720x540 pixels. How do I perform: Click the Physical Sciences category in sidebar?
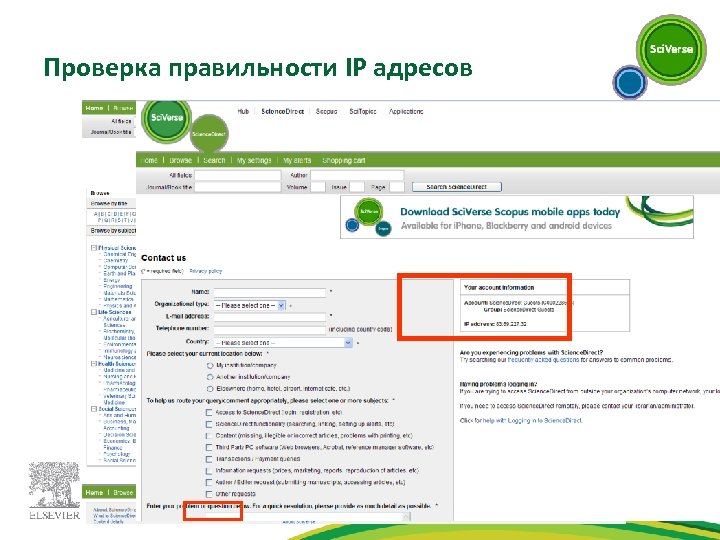click(117, 248)
